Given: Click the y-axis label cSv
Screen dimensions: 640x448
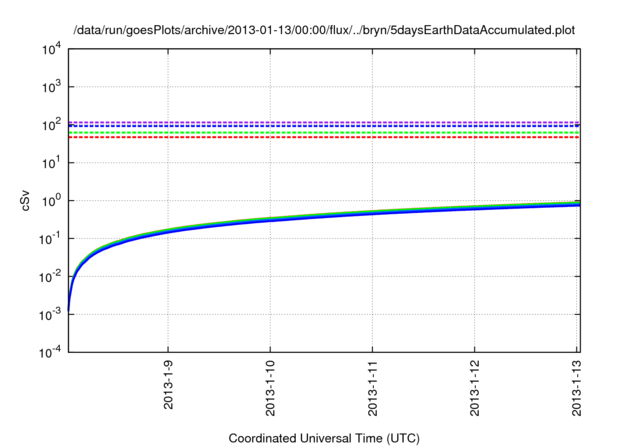Looking at the screenshot, I should (25, 201).
